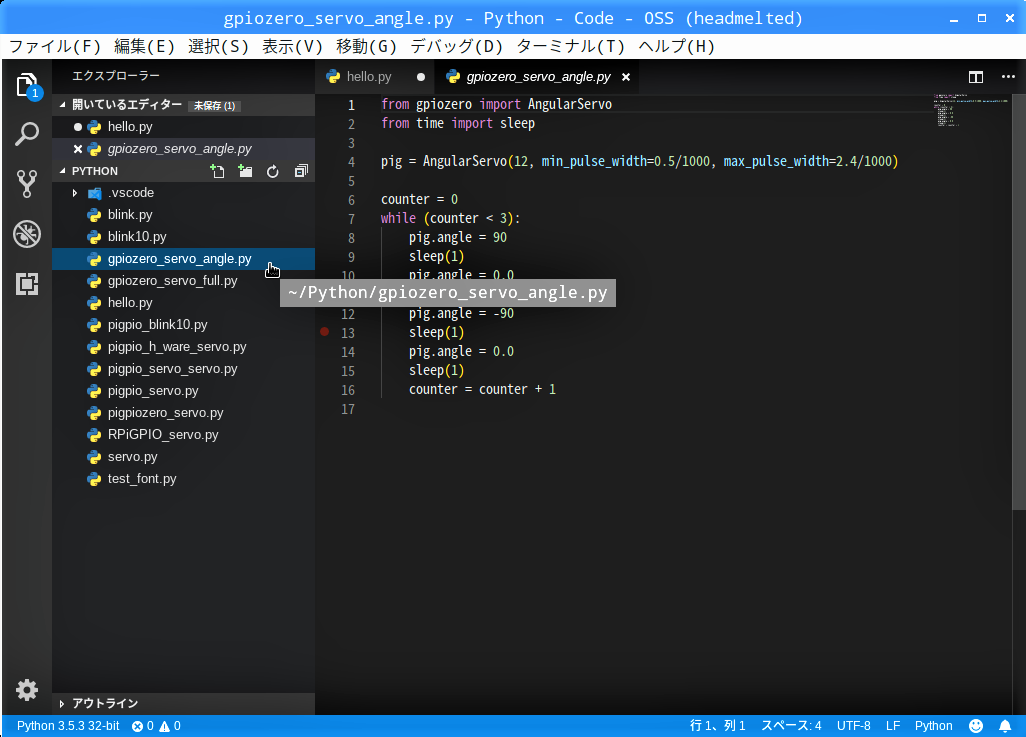Viewport: 1026px width, 737px height.
Task: Open the Debug menu
Action: coord(456,46)
